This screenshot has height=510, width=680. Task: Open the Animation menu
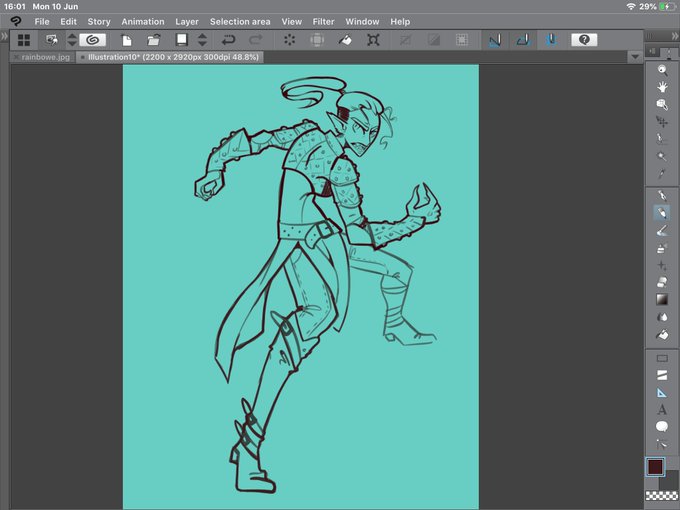click(x=143, y=21)
